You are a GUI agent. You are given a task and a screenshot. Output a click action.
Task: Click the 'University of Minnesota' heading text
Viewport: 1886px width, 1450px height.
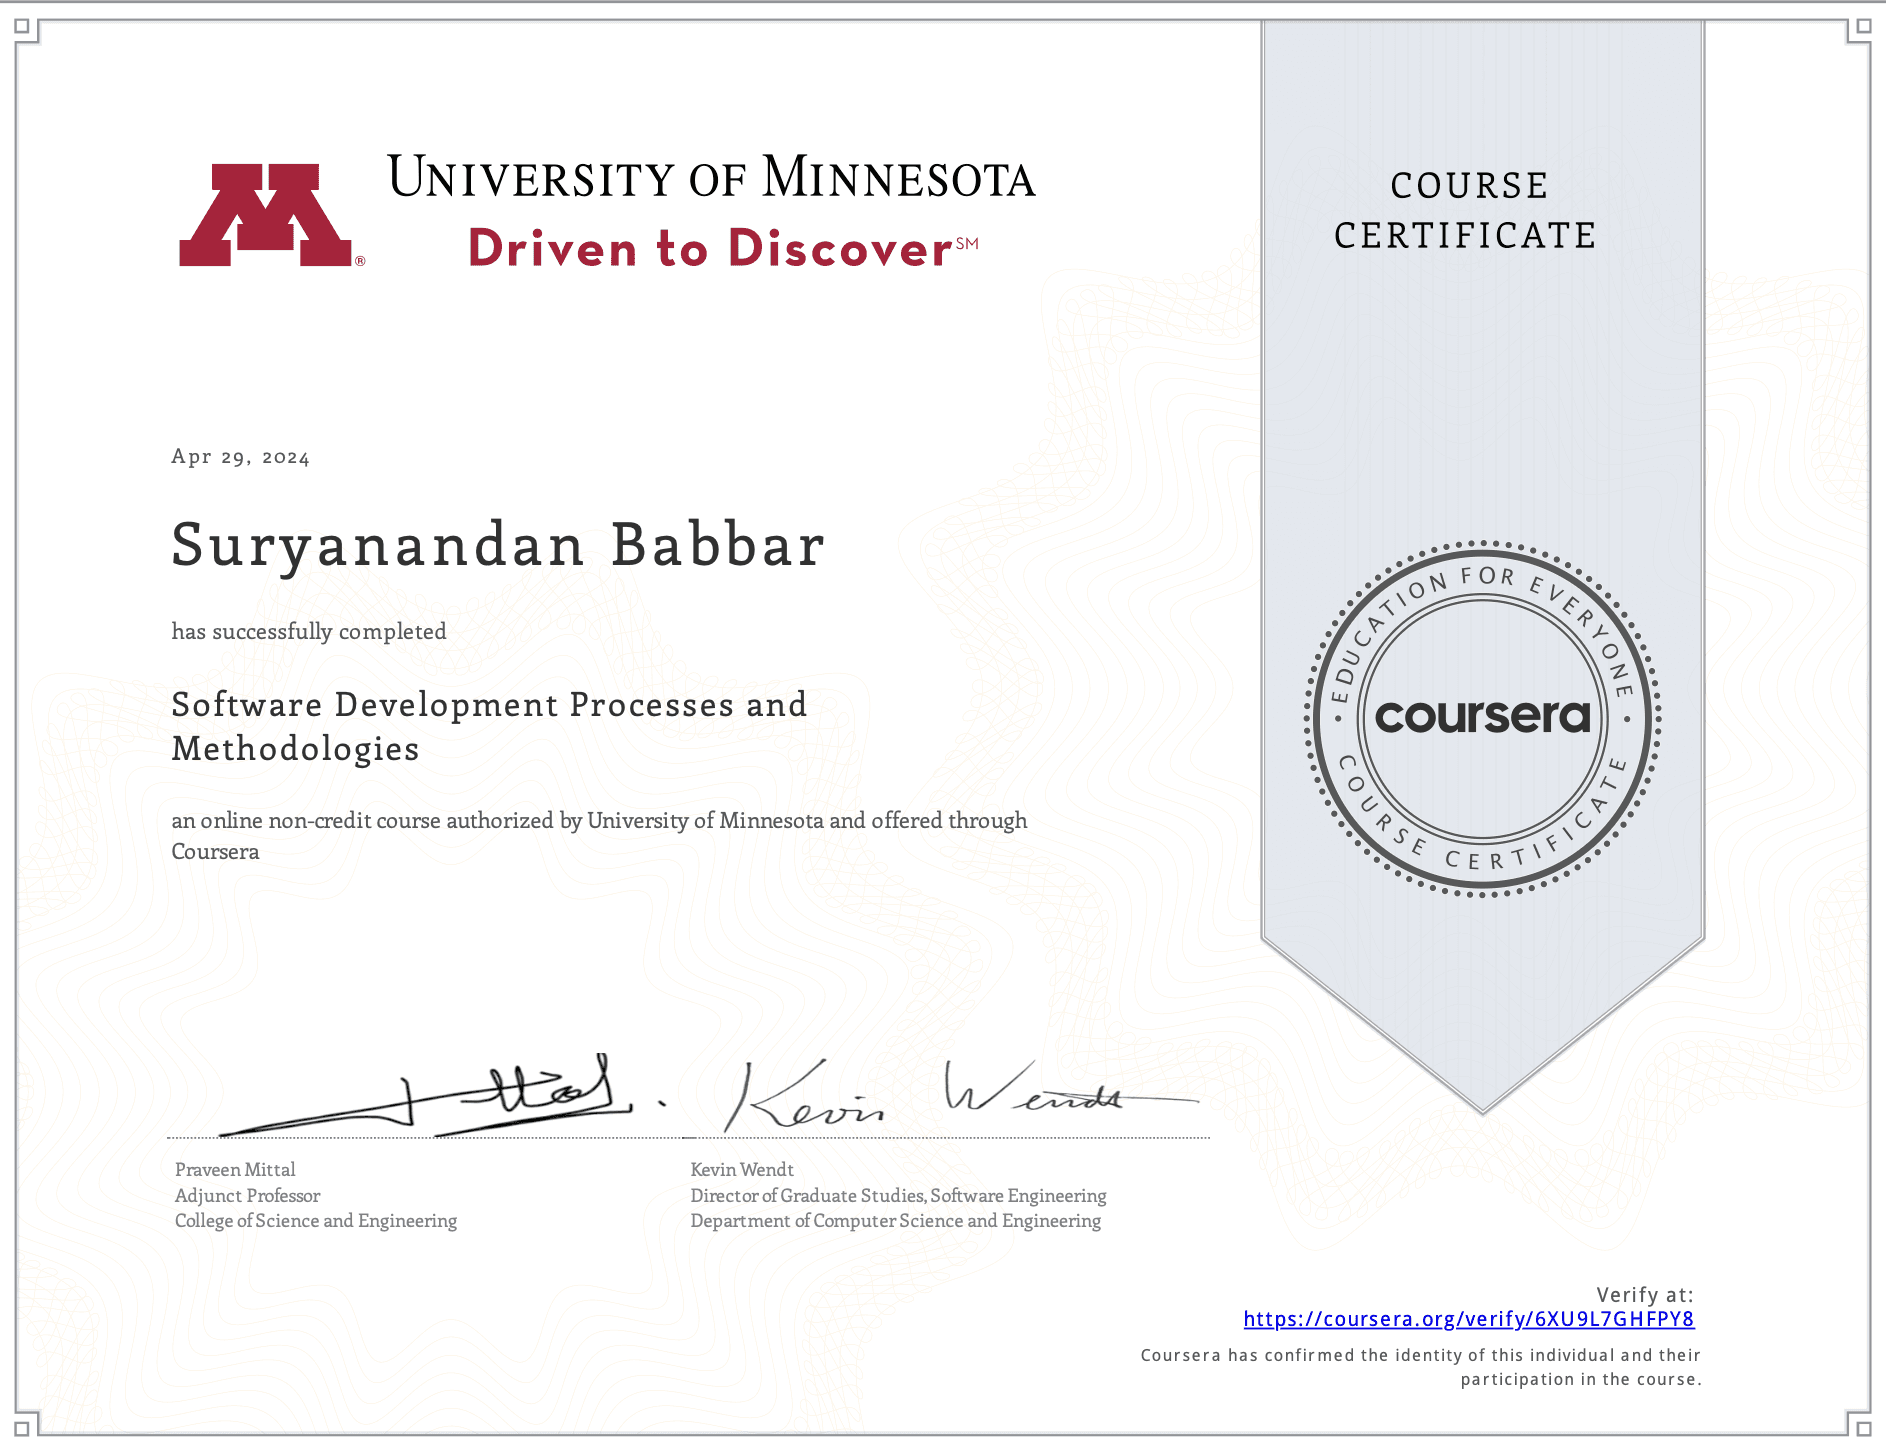click(711, 177)
